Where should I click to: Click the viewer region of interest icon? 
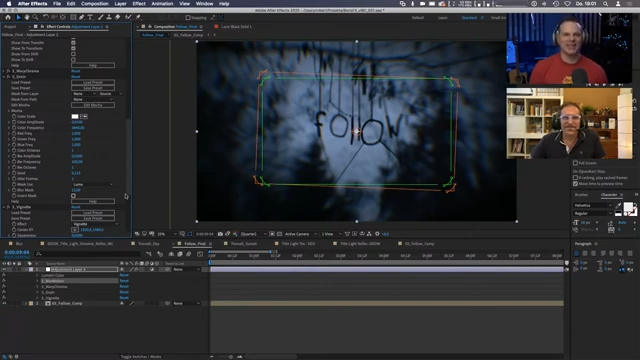(x=272, y=234)
